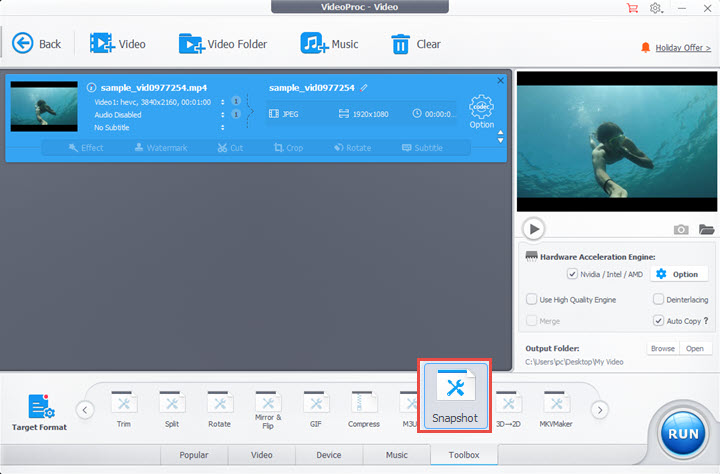The image size is (720, 474).
Task: Open the output folder icon under preview
Action: [706, 229]
